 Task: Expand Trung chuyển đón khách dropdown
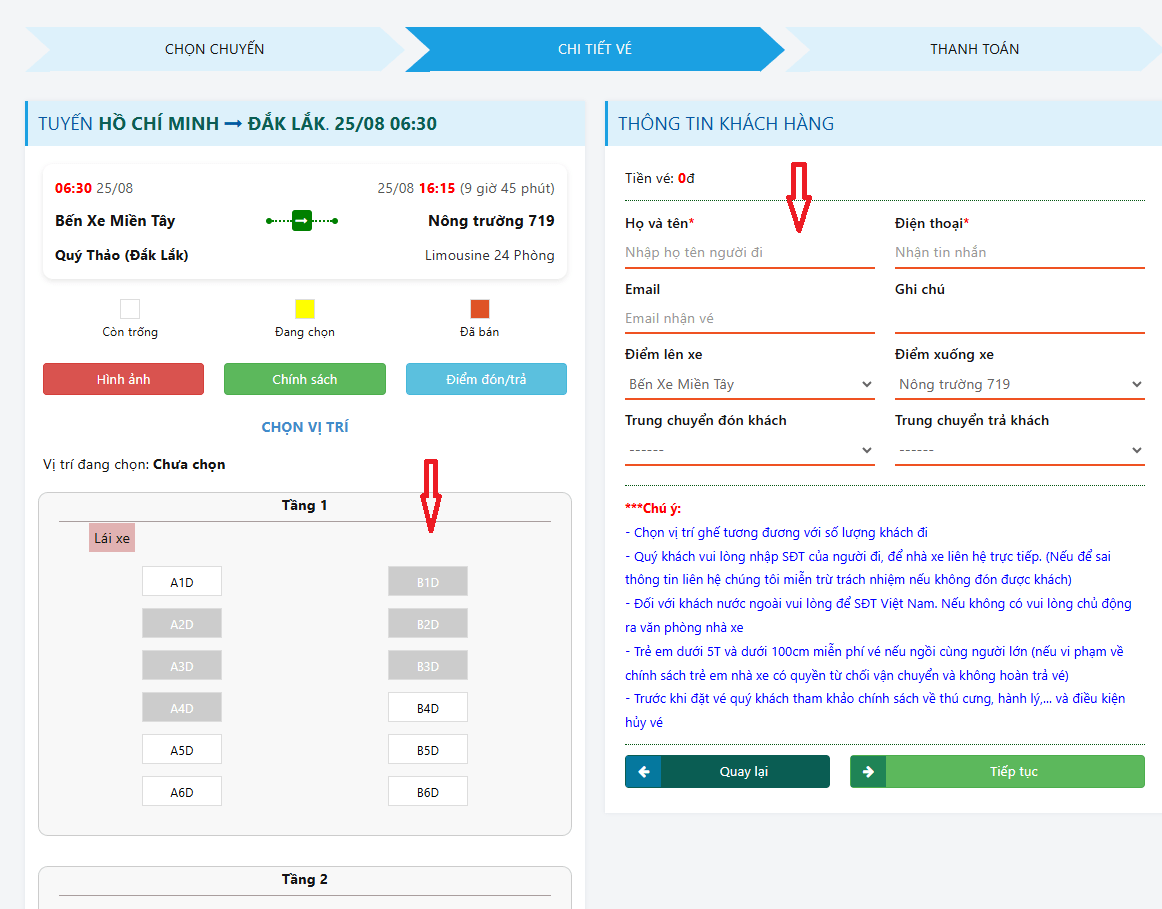pos(749,450)
